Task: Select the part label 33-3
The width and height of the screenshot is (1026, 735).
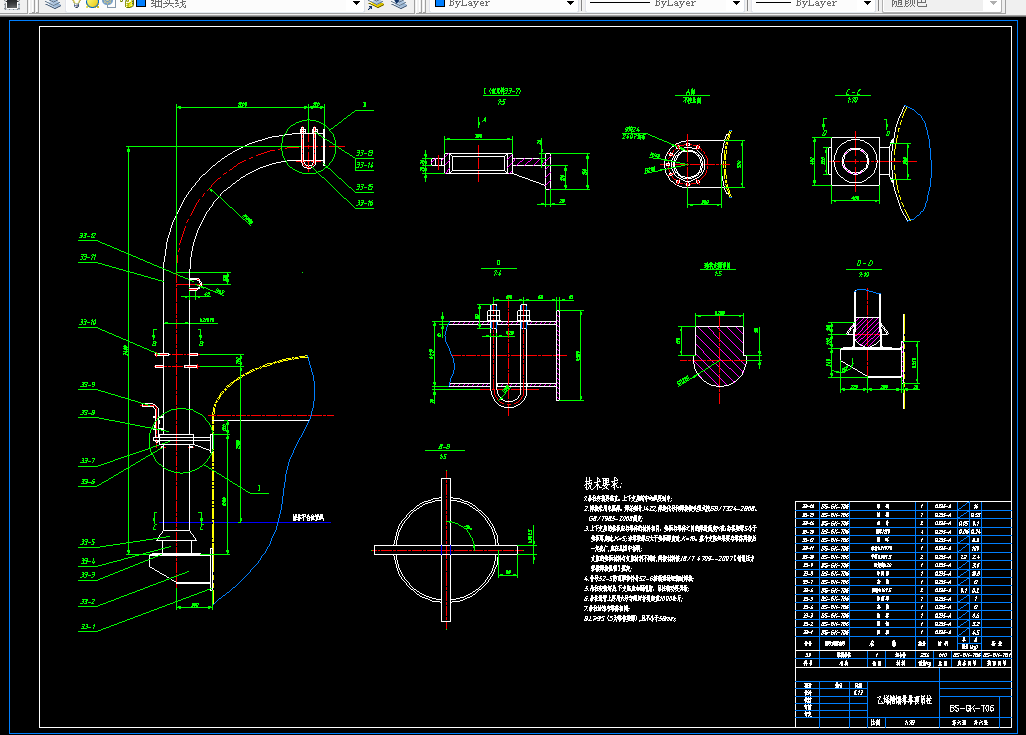Action: point(88,575)
